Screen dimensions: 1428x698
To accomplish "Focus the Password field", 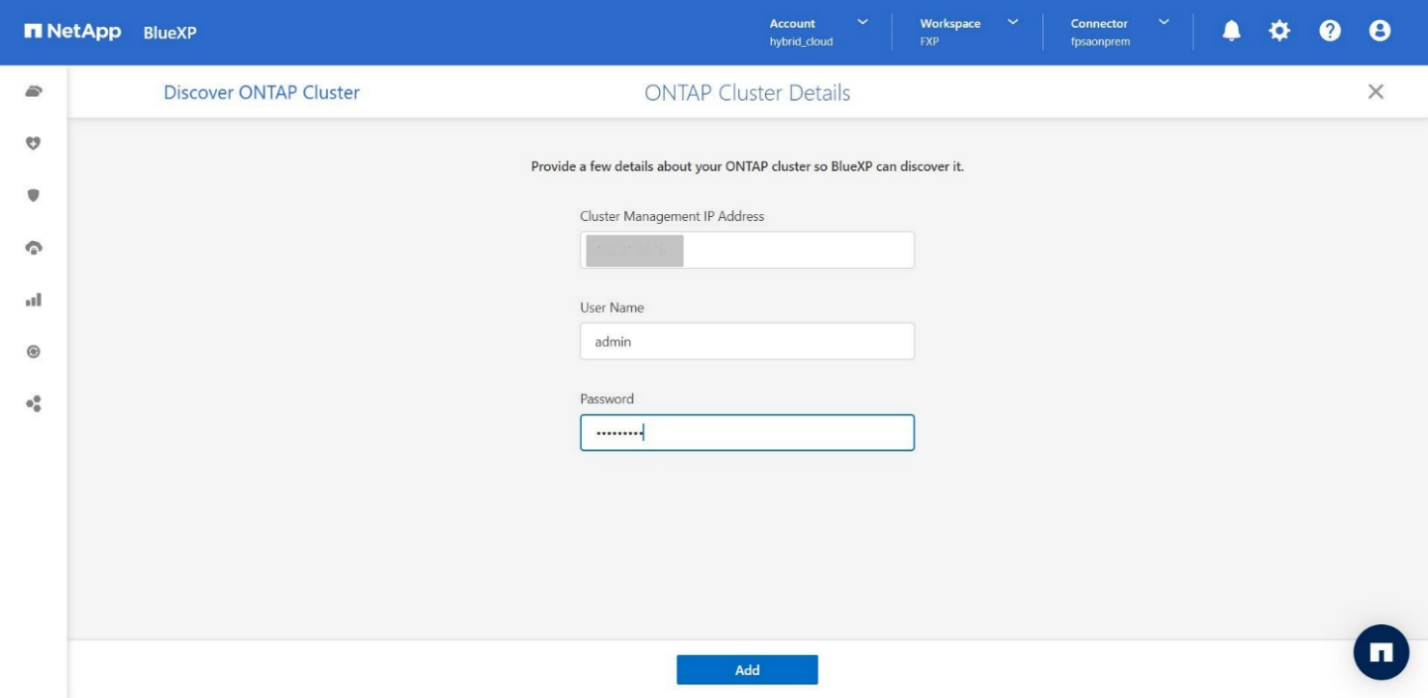I will [747, 433].
